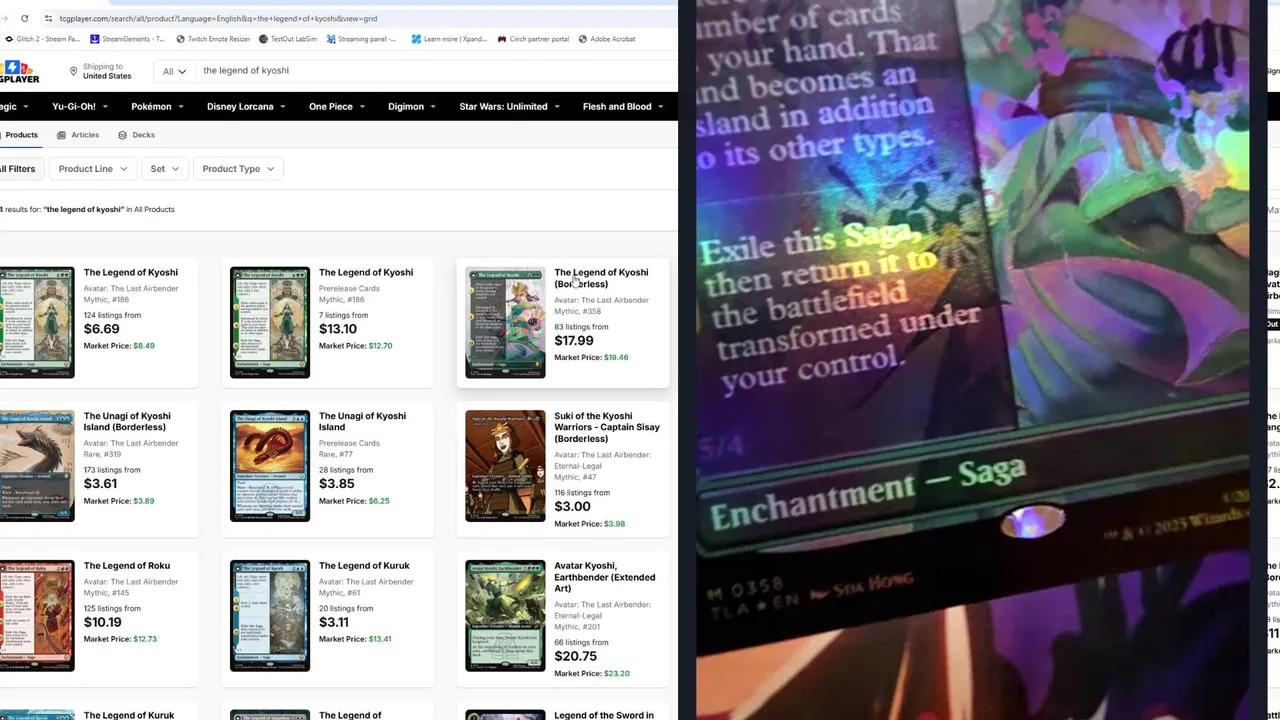Switch to the Articles tab
The width and height of the screenshot is (1280, 720).
click(78, 135)
